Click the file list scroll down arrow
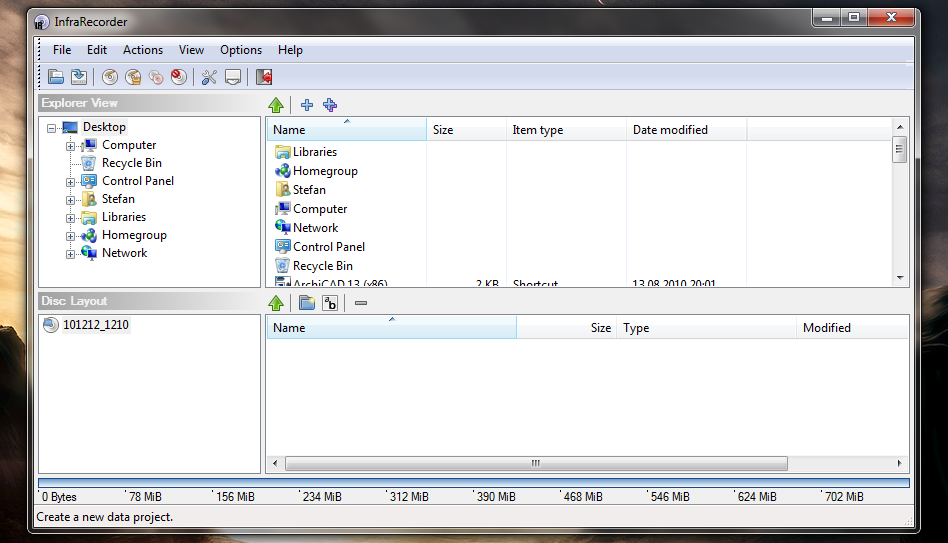Viewport: 948px width, 543px height. click(x=900, y=278)
